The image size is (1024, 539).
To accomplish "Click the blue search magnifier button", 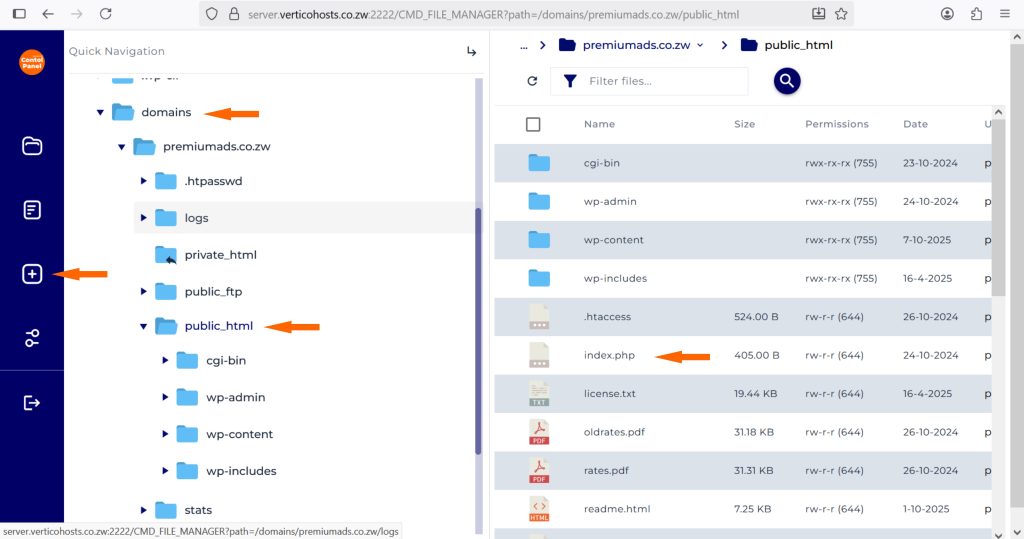I will pyautogui.click(x=787, y=81).
